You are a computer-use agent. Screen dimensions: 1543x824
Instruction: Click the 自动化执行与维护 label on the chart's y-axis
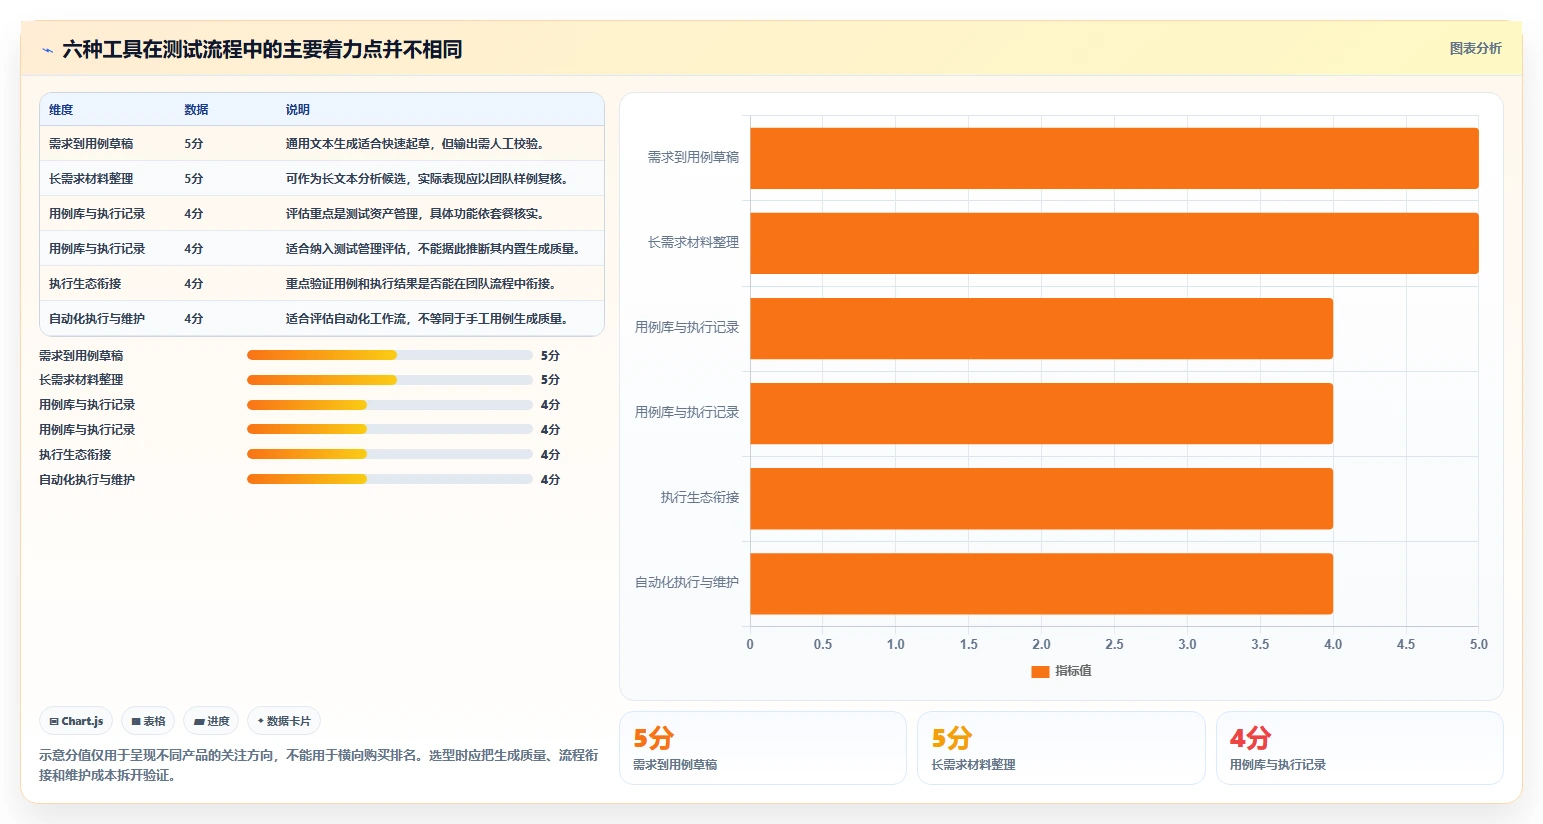[687, 582]
